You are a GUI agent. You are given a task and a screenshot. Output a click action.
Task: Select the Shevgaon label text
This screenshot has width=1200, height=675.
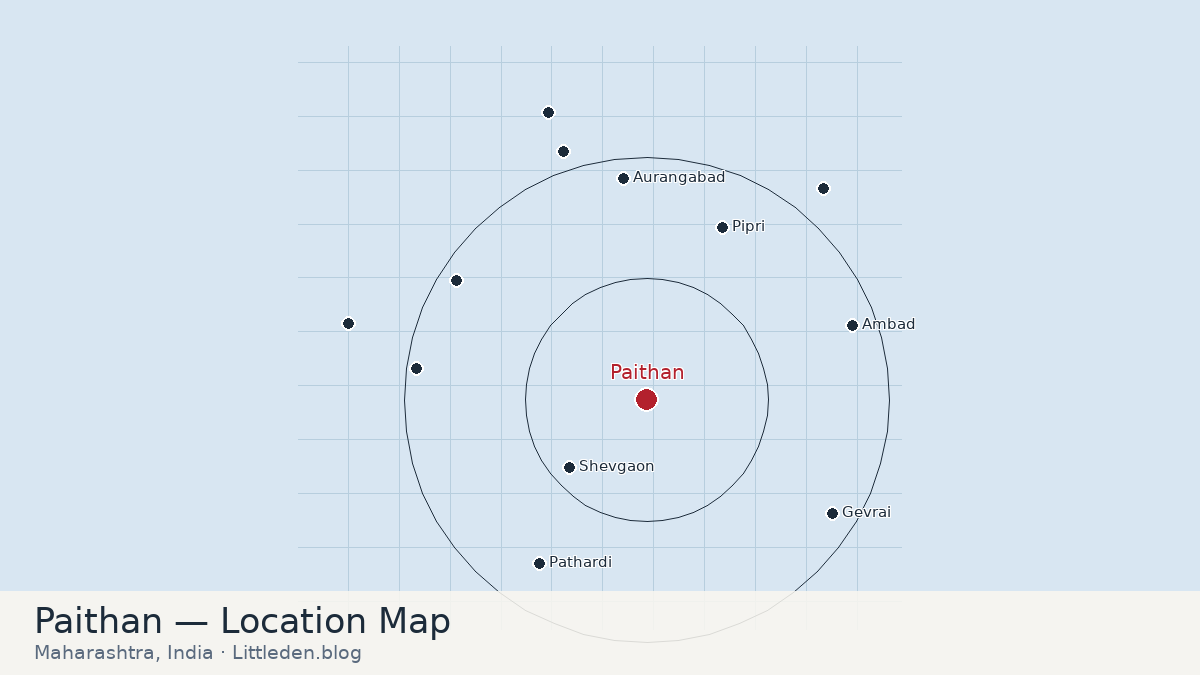pyautogui.click(x=616, y=467)
